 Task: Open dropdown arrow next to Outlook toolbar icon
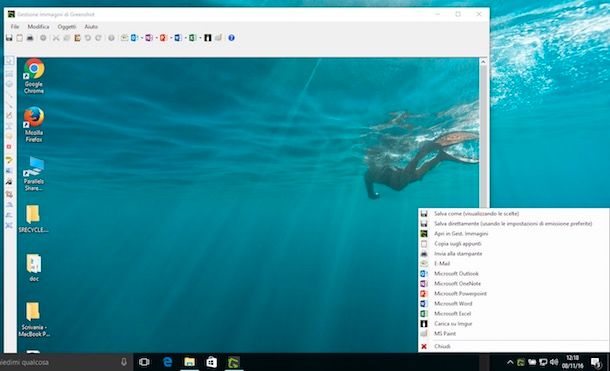tap(141, 38)
